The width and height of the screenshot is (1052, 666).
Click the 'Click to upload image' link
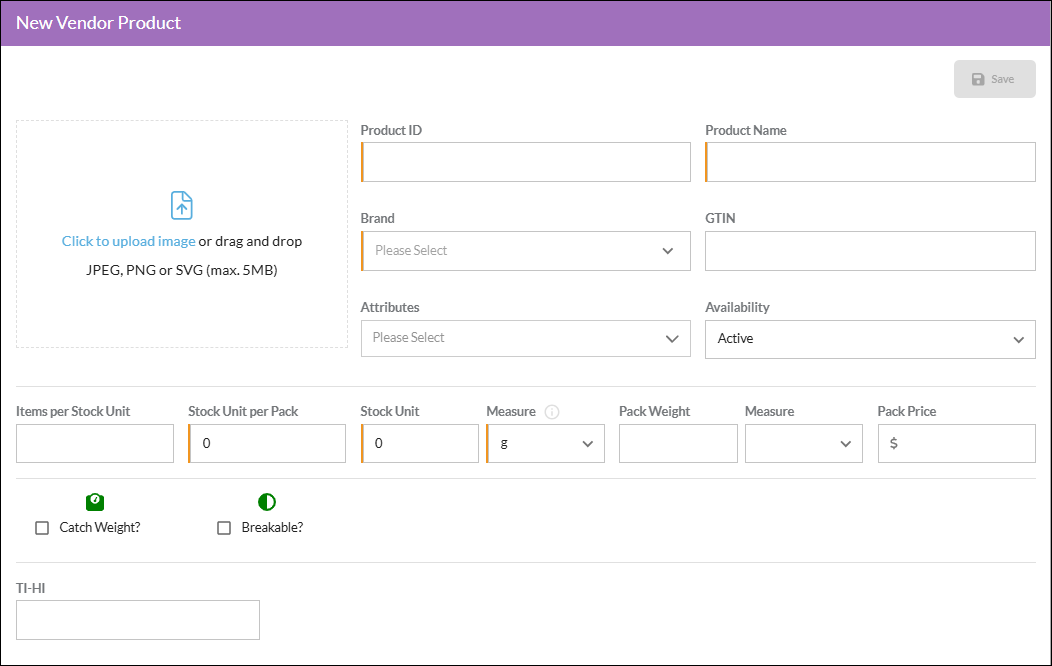pos(128,241)
